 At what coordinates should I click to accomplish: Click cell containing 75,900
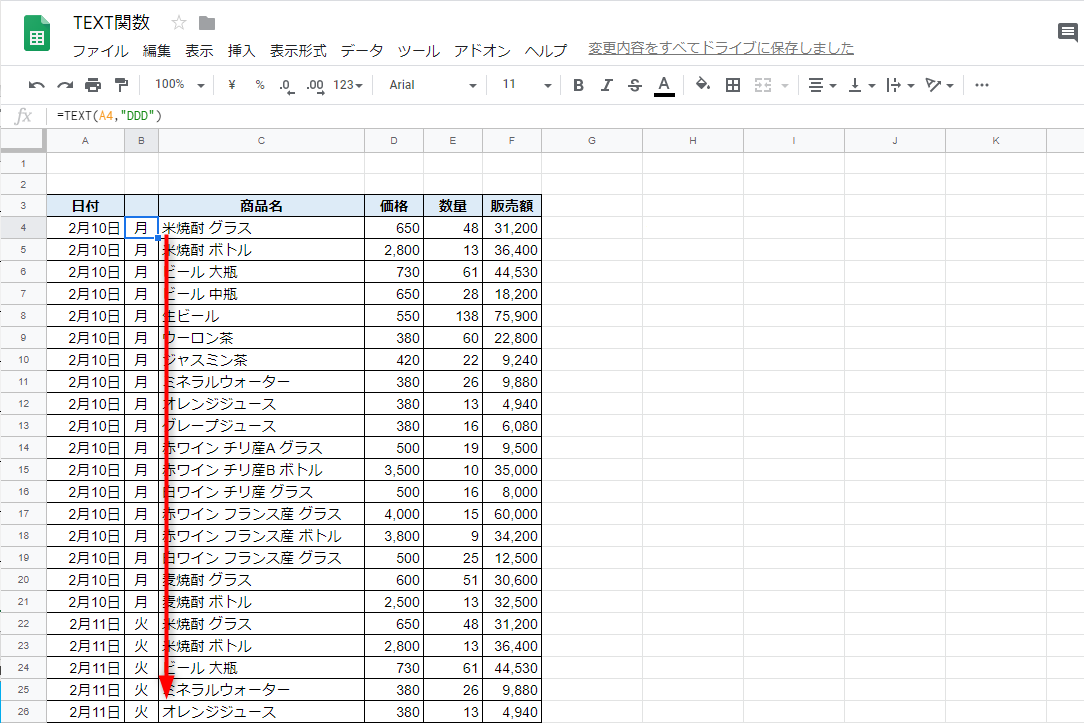click(512, 316)
